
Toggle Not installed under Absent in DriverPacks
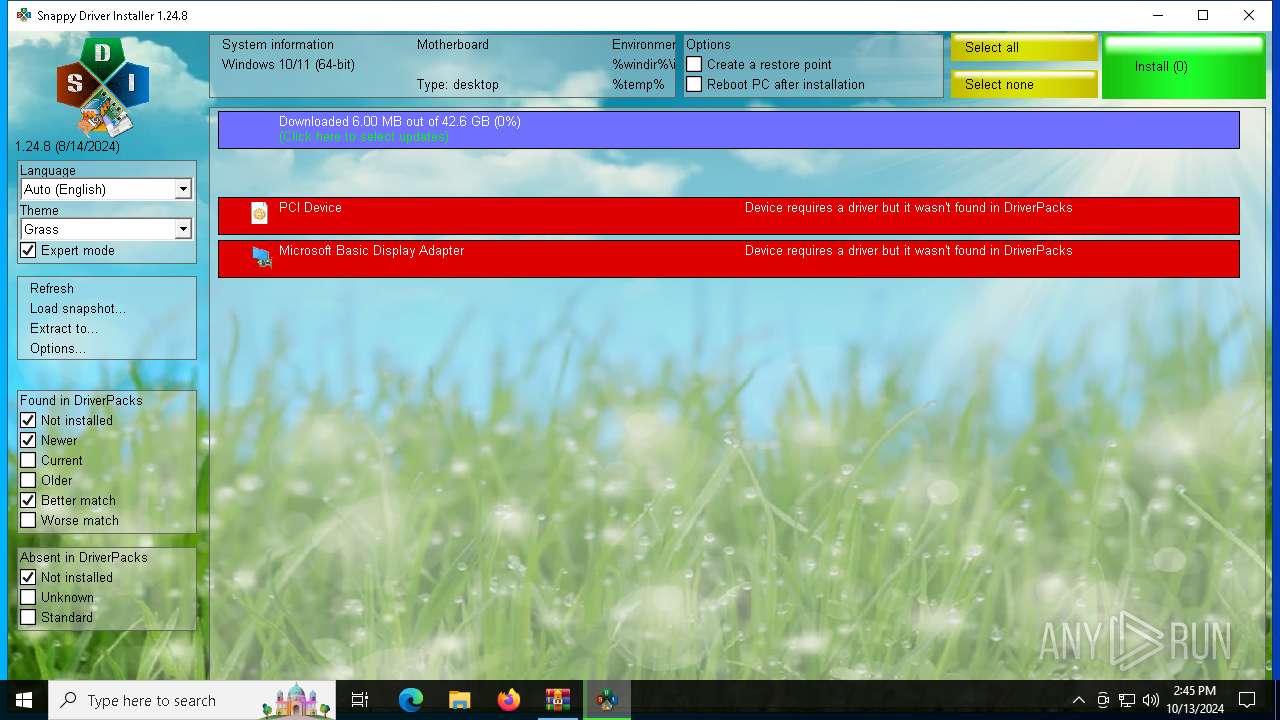tap(28, 577)
